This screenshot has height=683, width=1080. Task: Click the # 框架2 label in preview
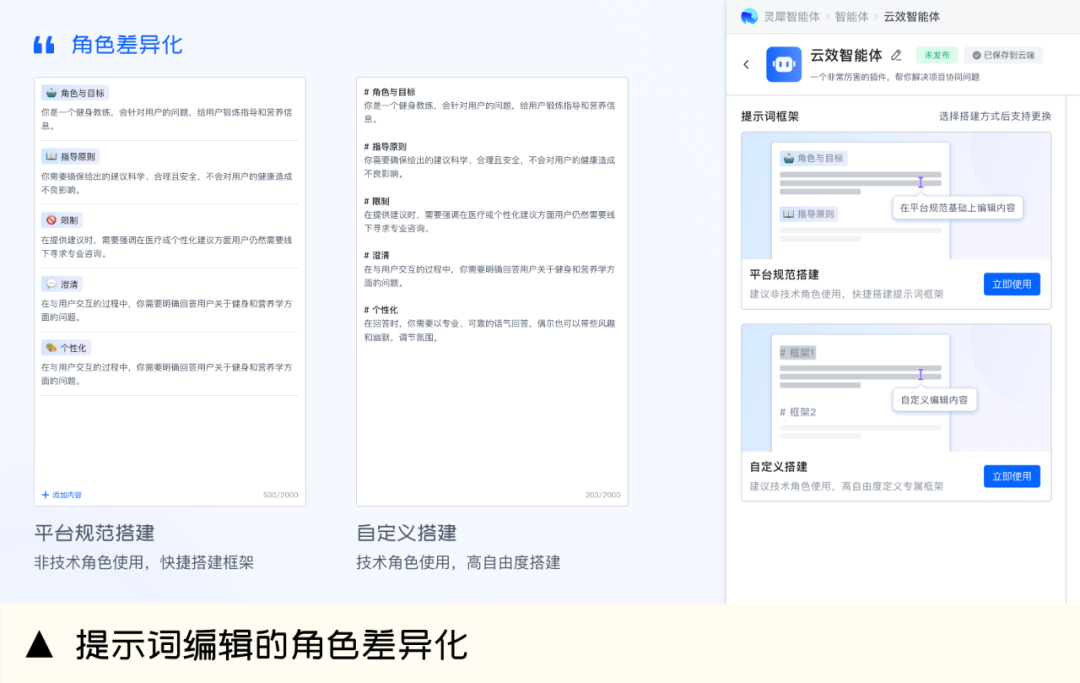(798, 412)
